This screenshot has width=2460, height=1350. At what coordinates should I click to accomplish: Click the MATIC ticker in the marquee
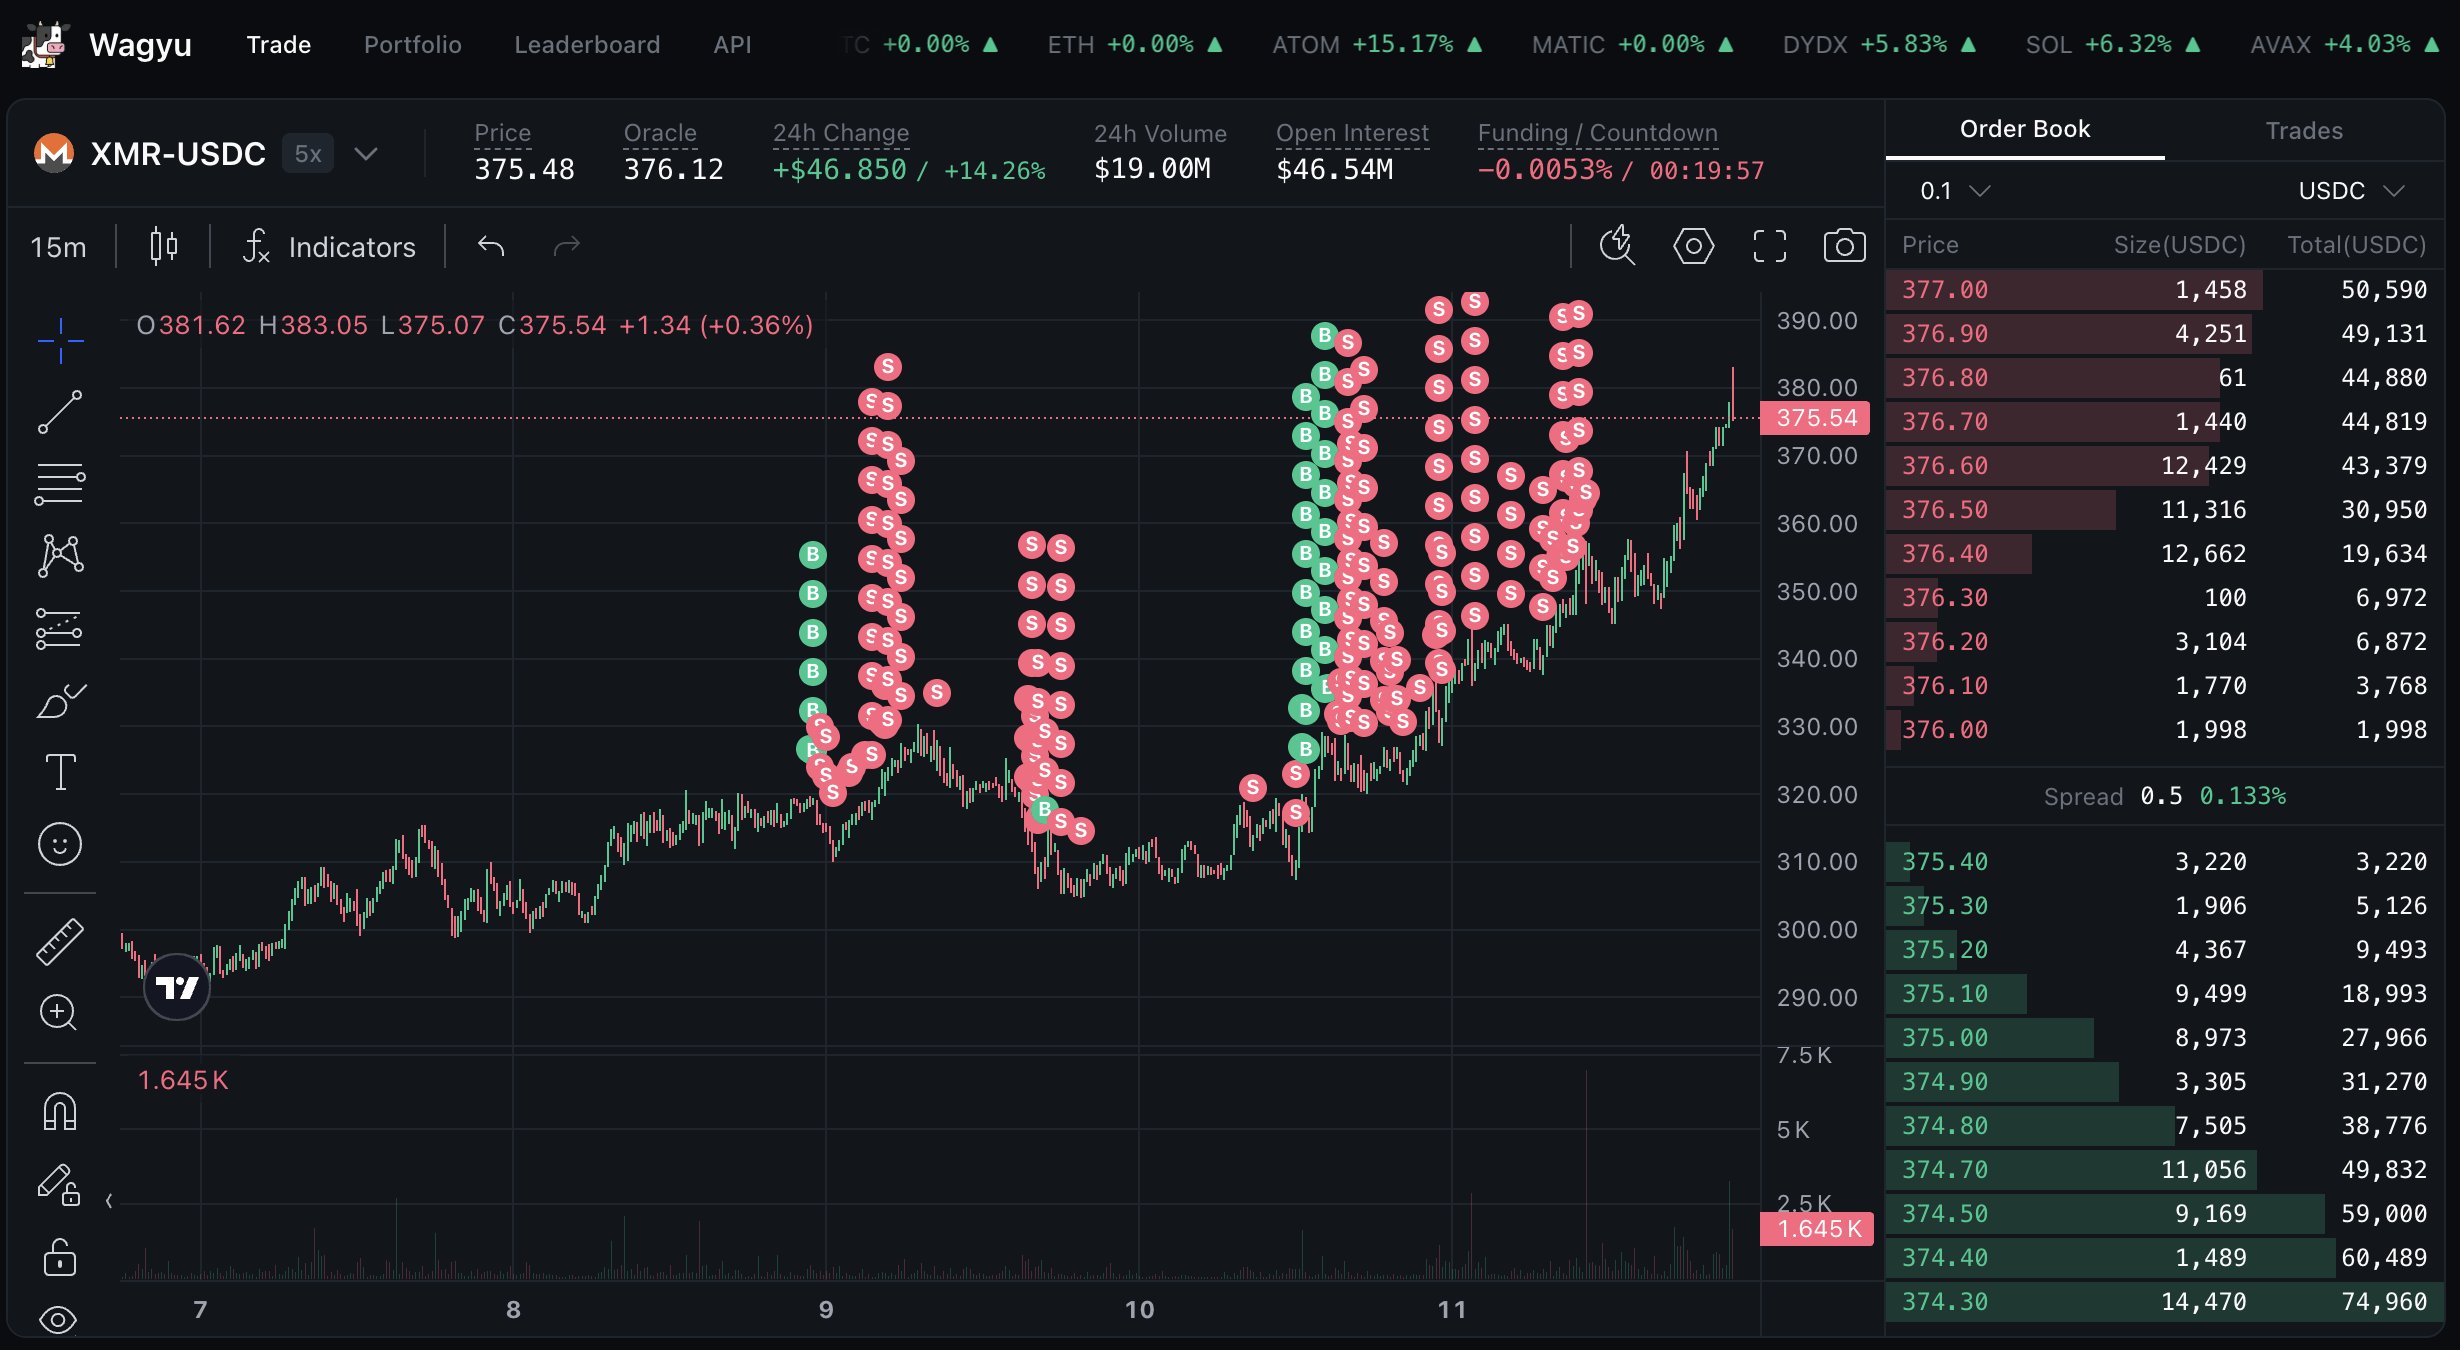point(1632,45)
